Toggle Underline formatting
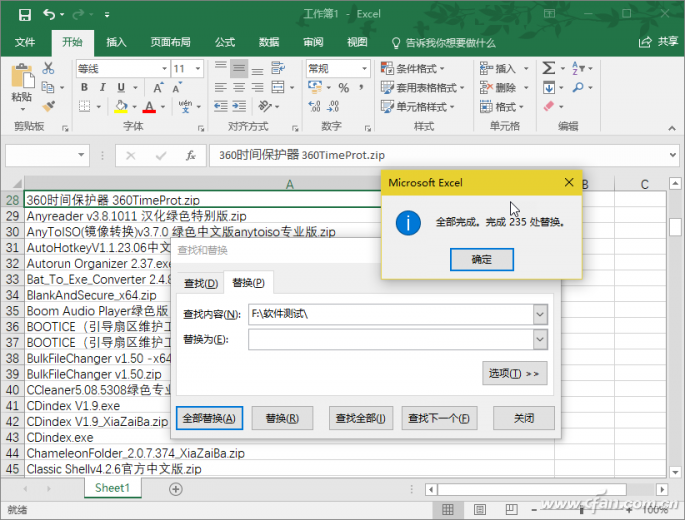The height and width of the screenshot is (520, 685). point(121,87)
